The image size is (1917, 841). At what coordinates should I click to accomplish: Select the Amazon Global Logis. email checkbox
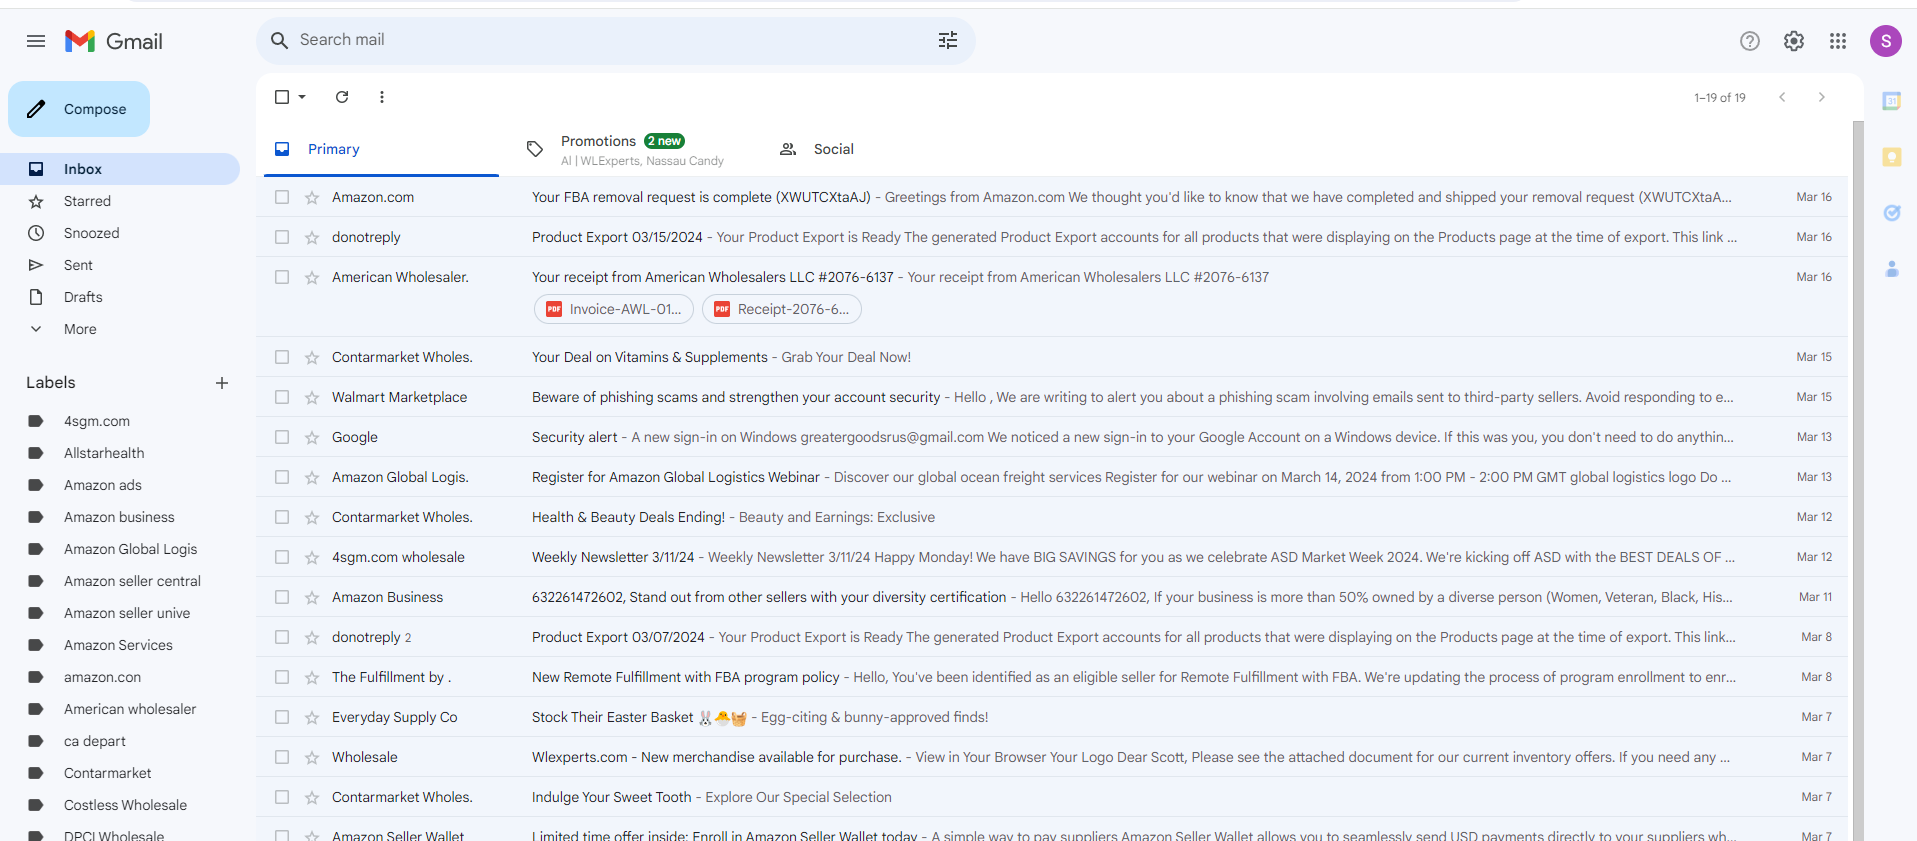282,477
